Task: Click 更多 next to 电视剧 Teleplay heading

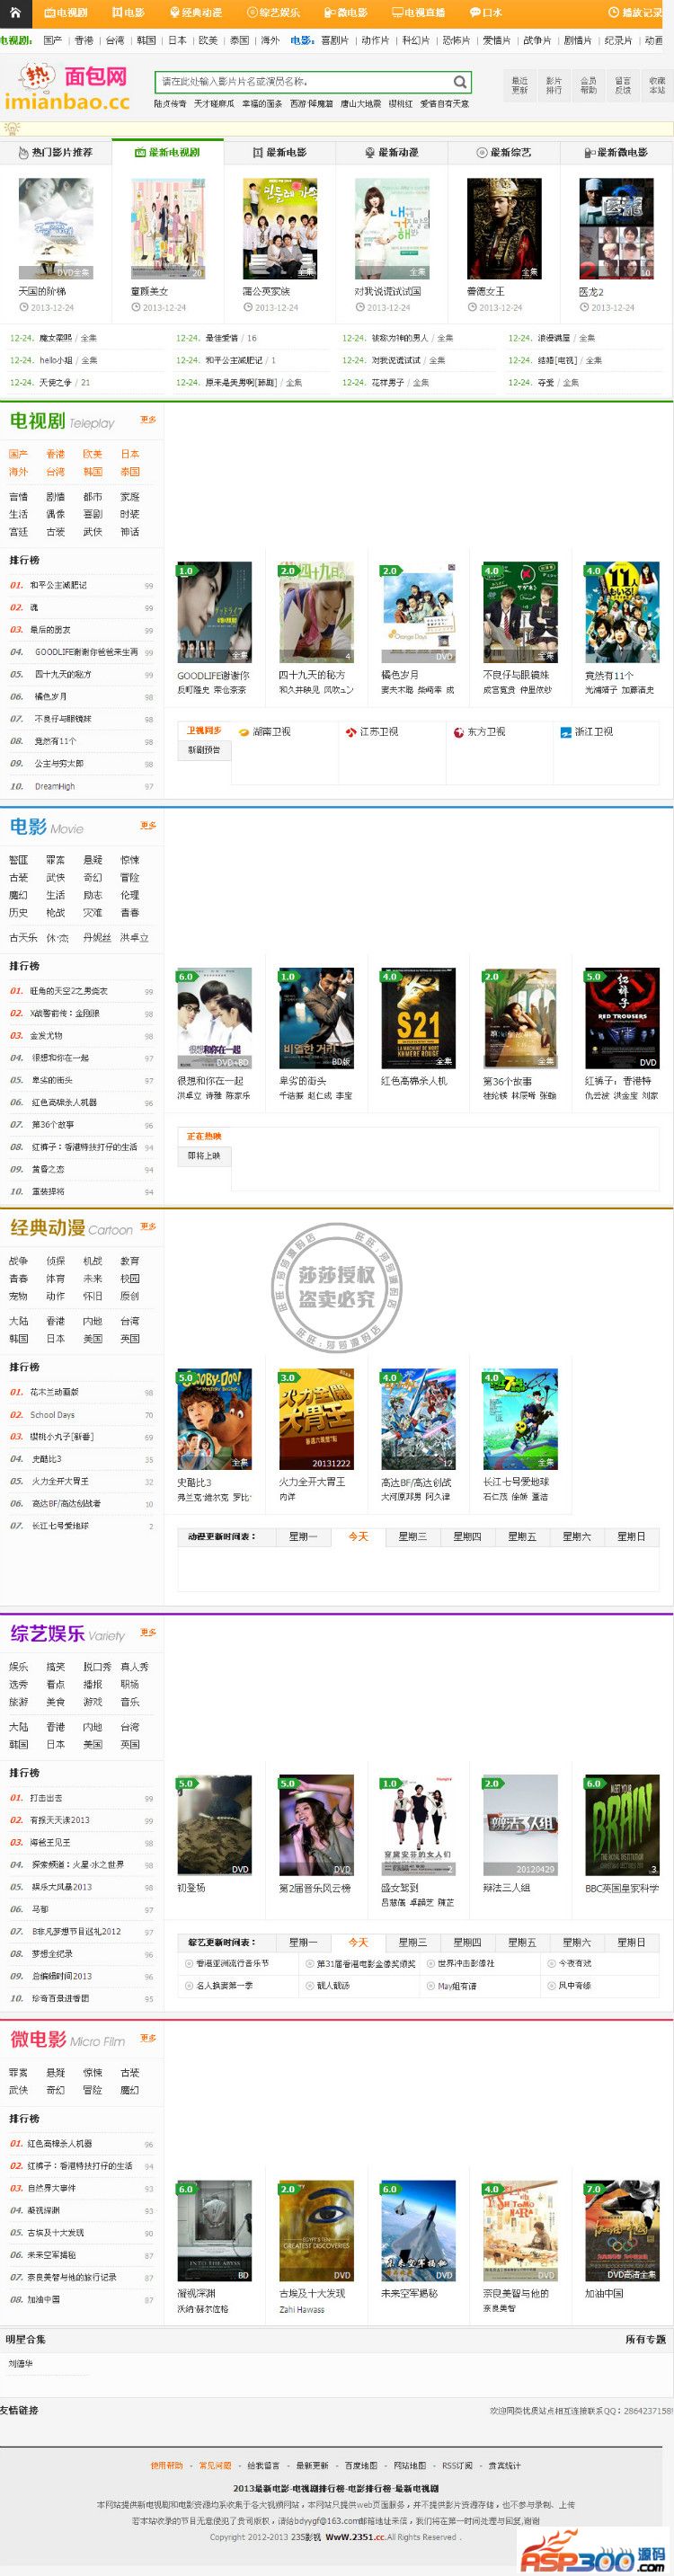Action: [x=148, y=420]
